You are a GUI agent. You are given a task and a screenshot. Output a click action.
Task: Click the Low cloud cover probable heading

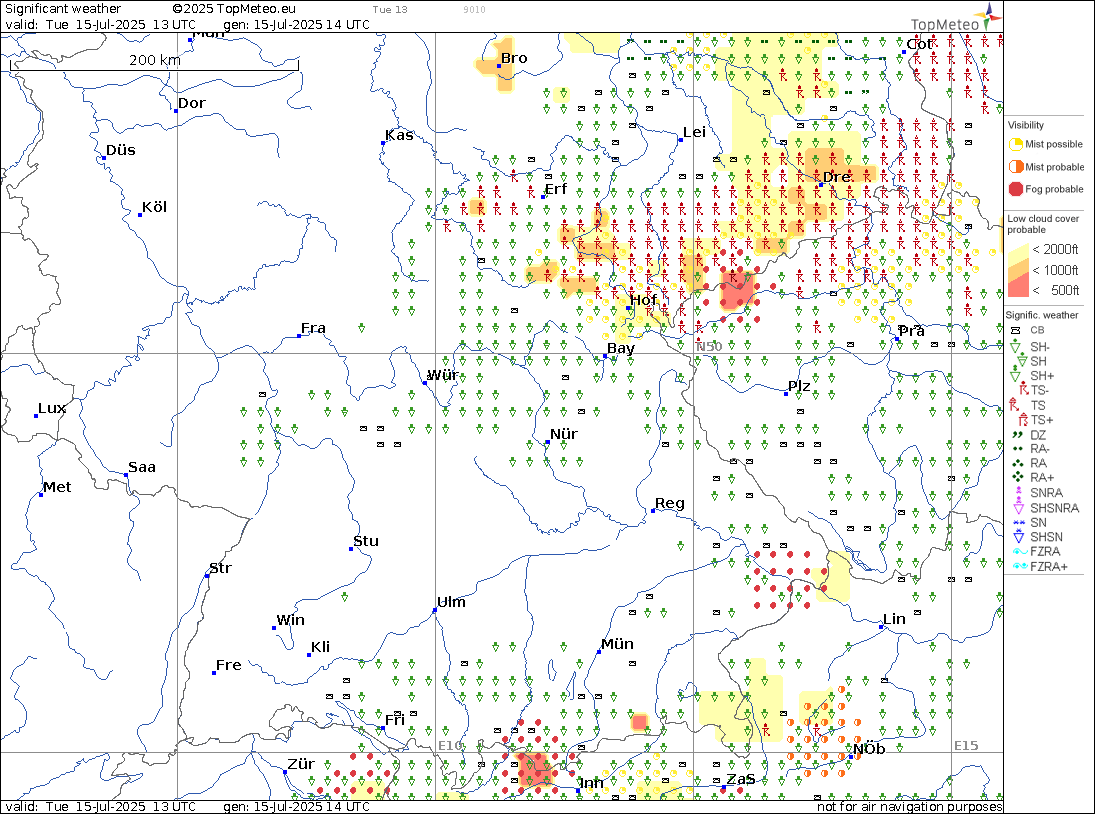pyautogui.click(x=1043, y=224)
